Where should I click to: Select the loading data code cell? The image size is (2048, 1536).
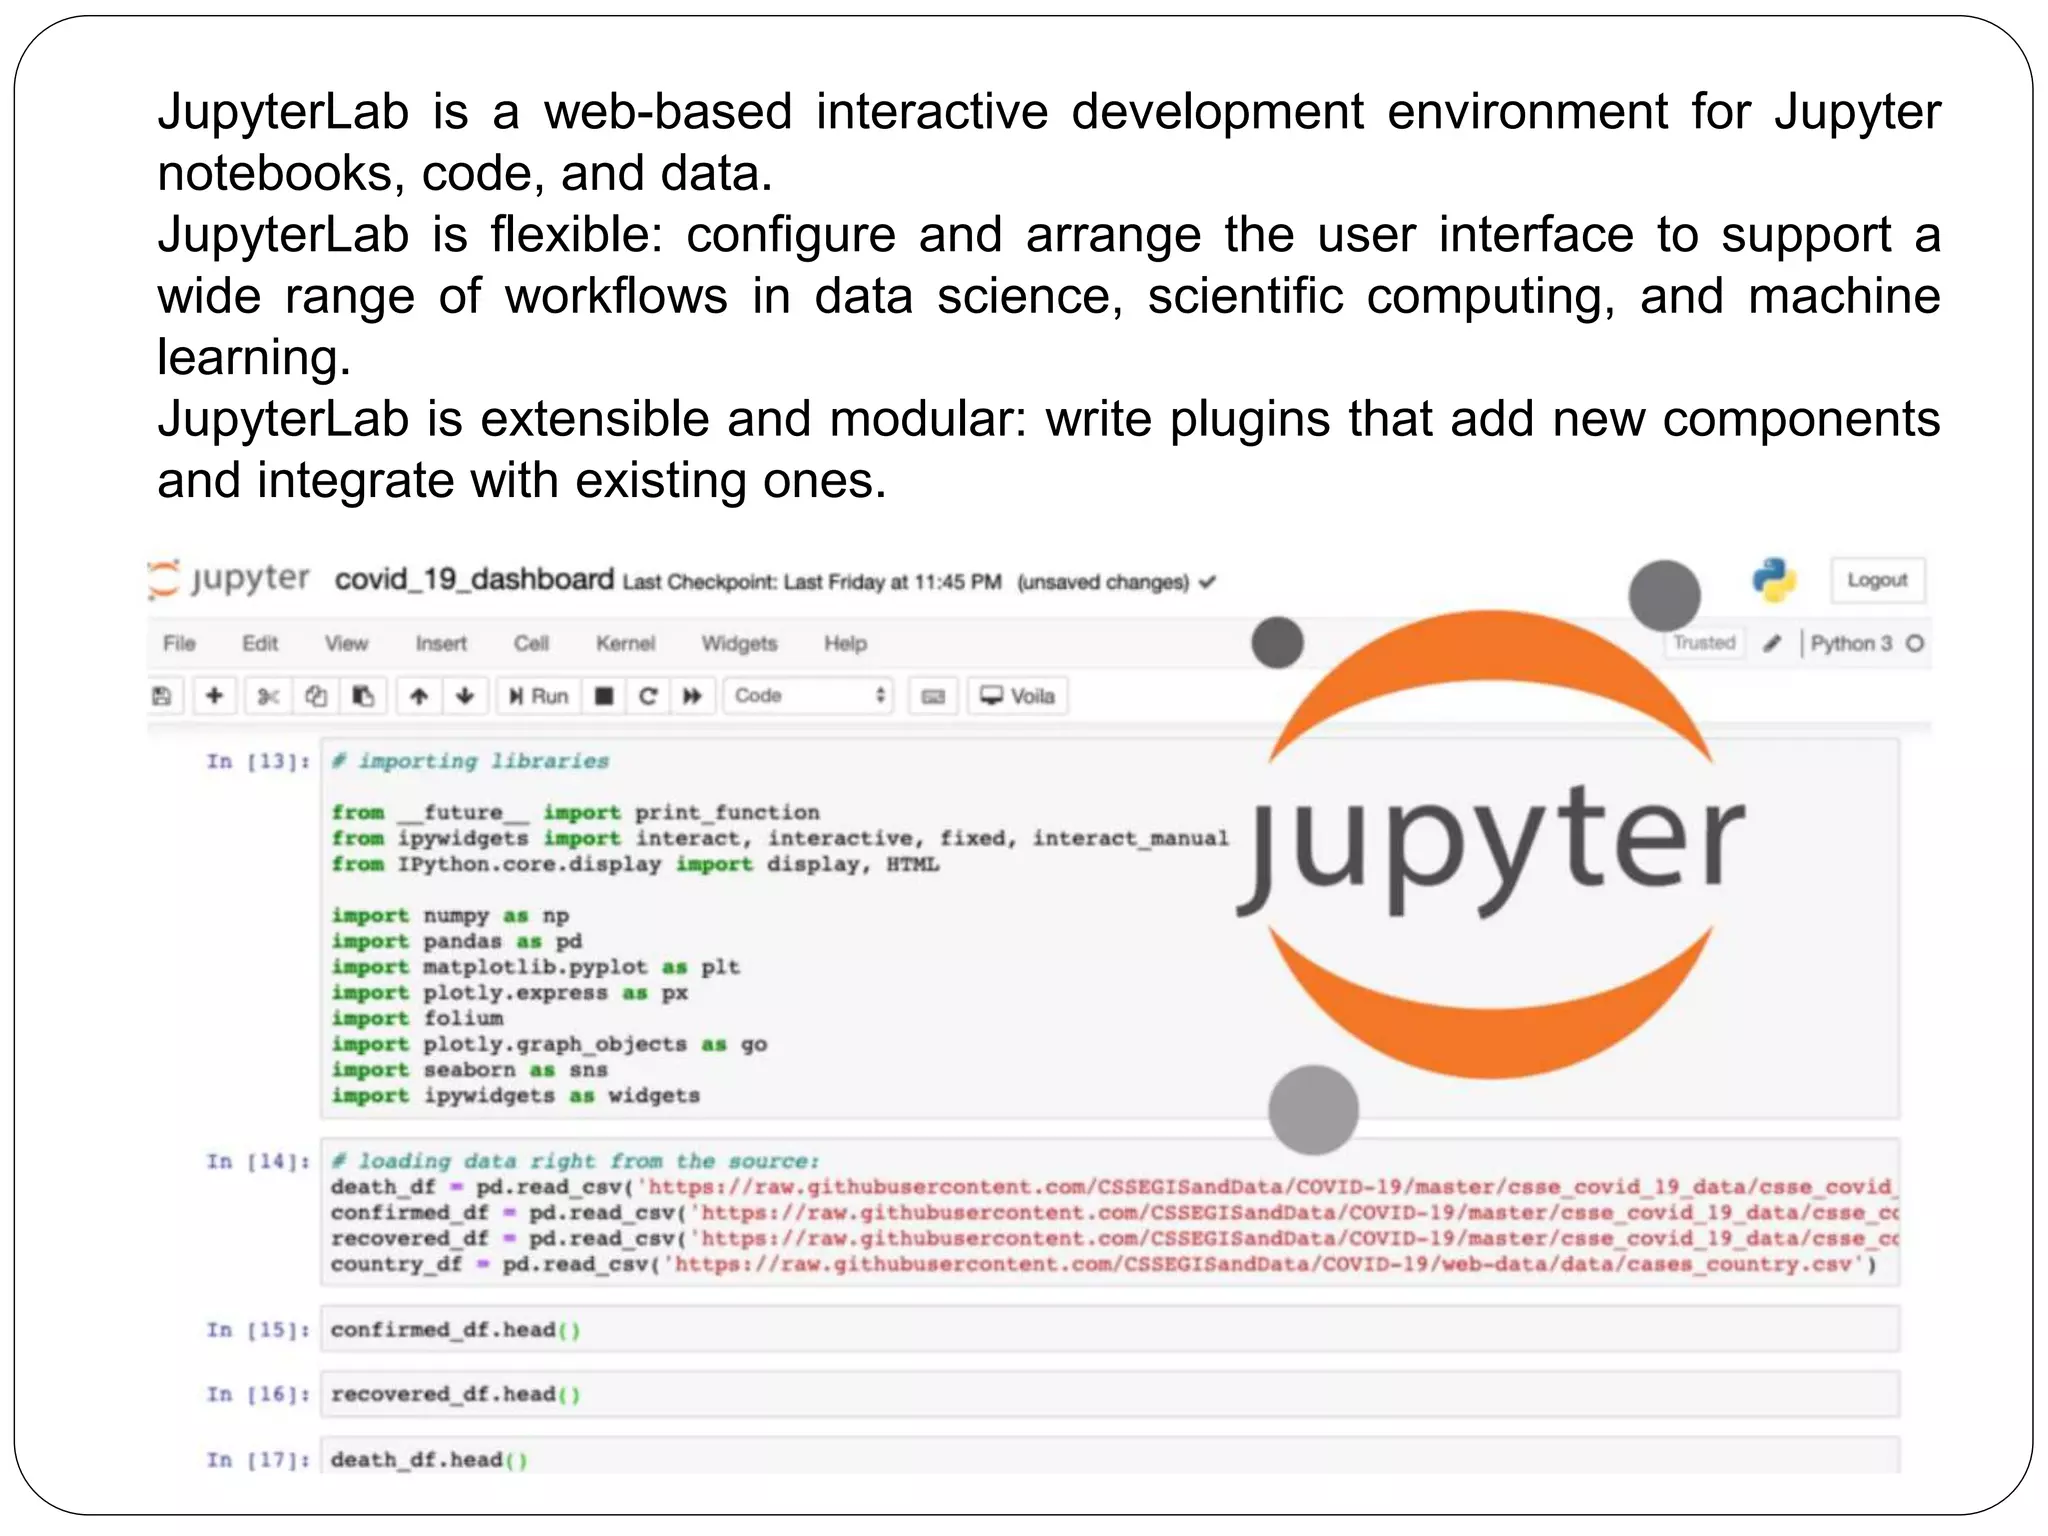1109,1212
